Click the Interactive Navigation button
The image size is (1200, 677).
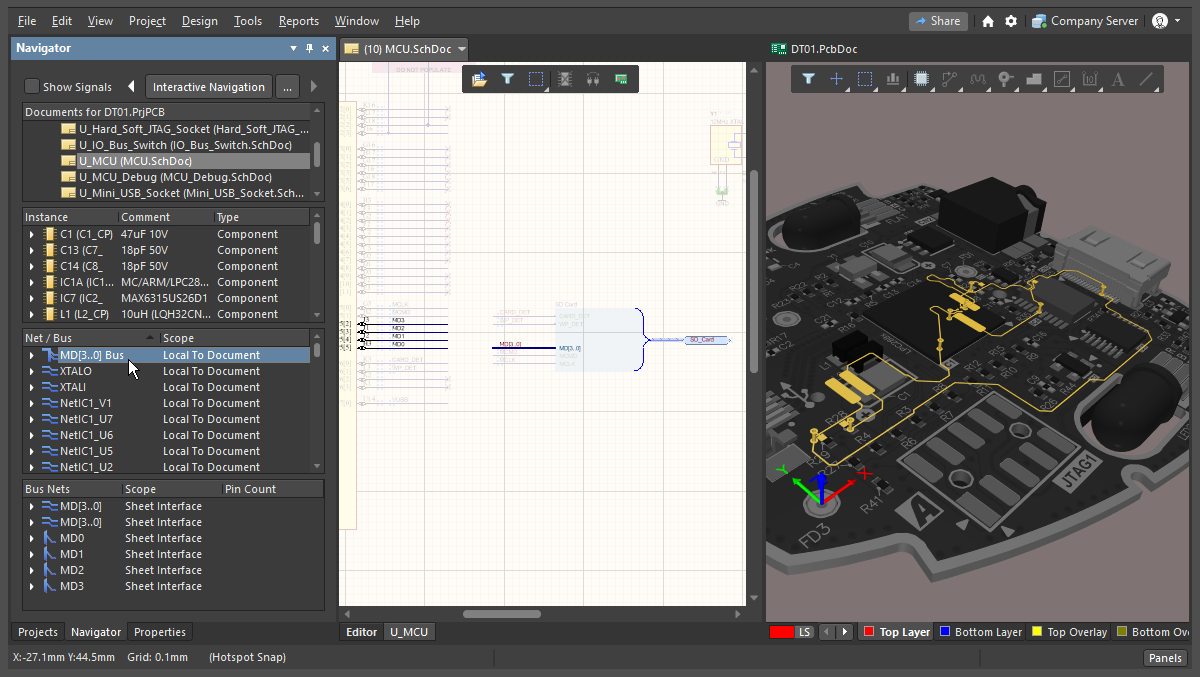[208, 87]
